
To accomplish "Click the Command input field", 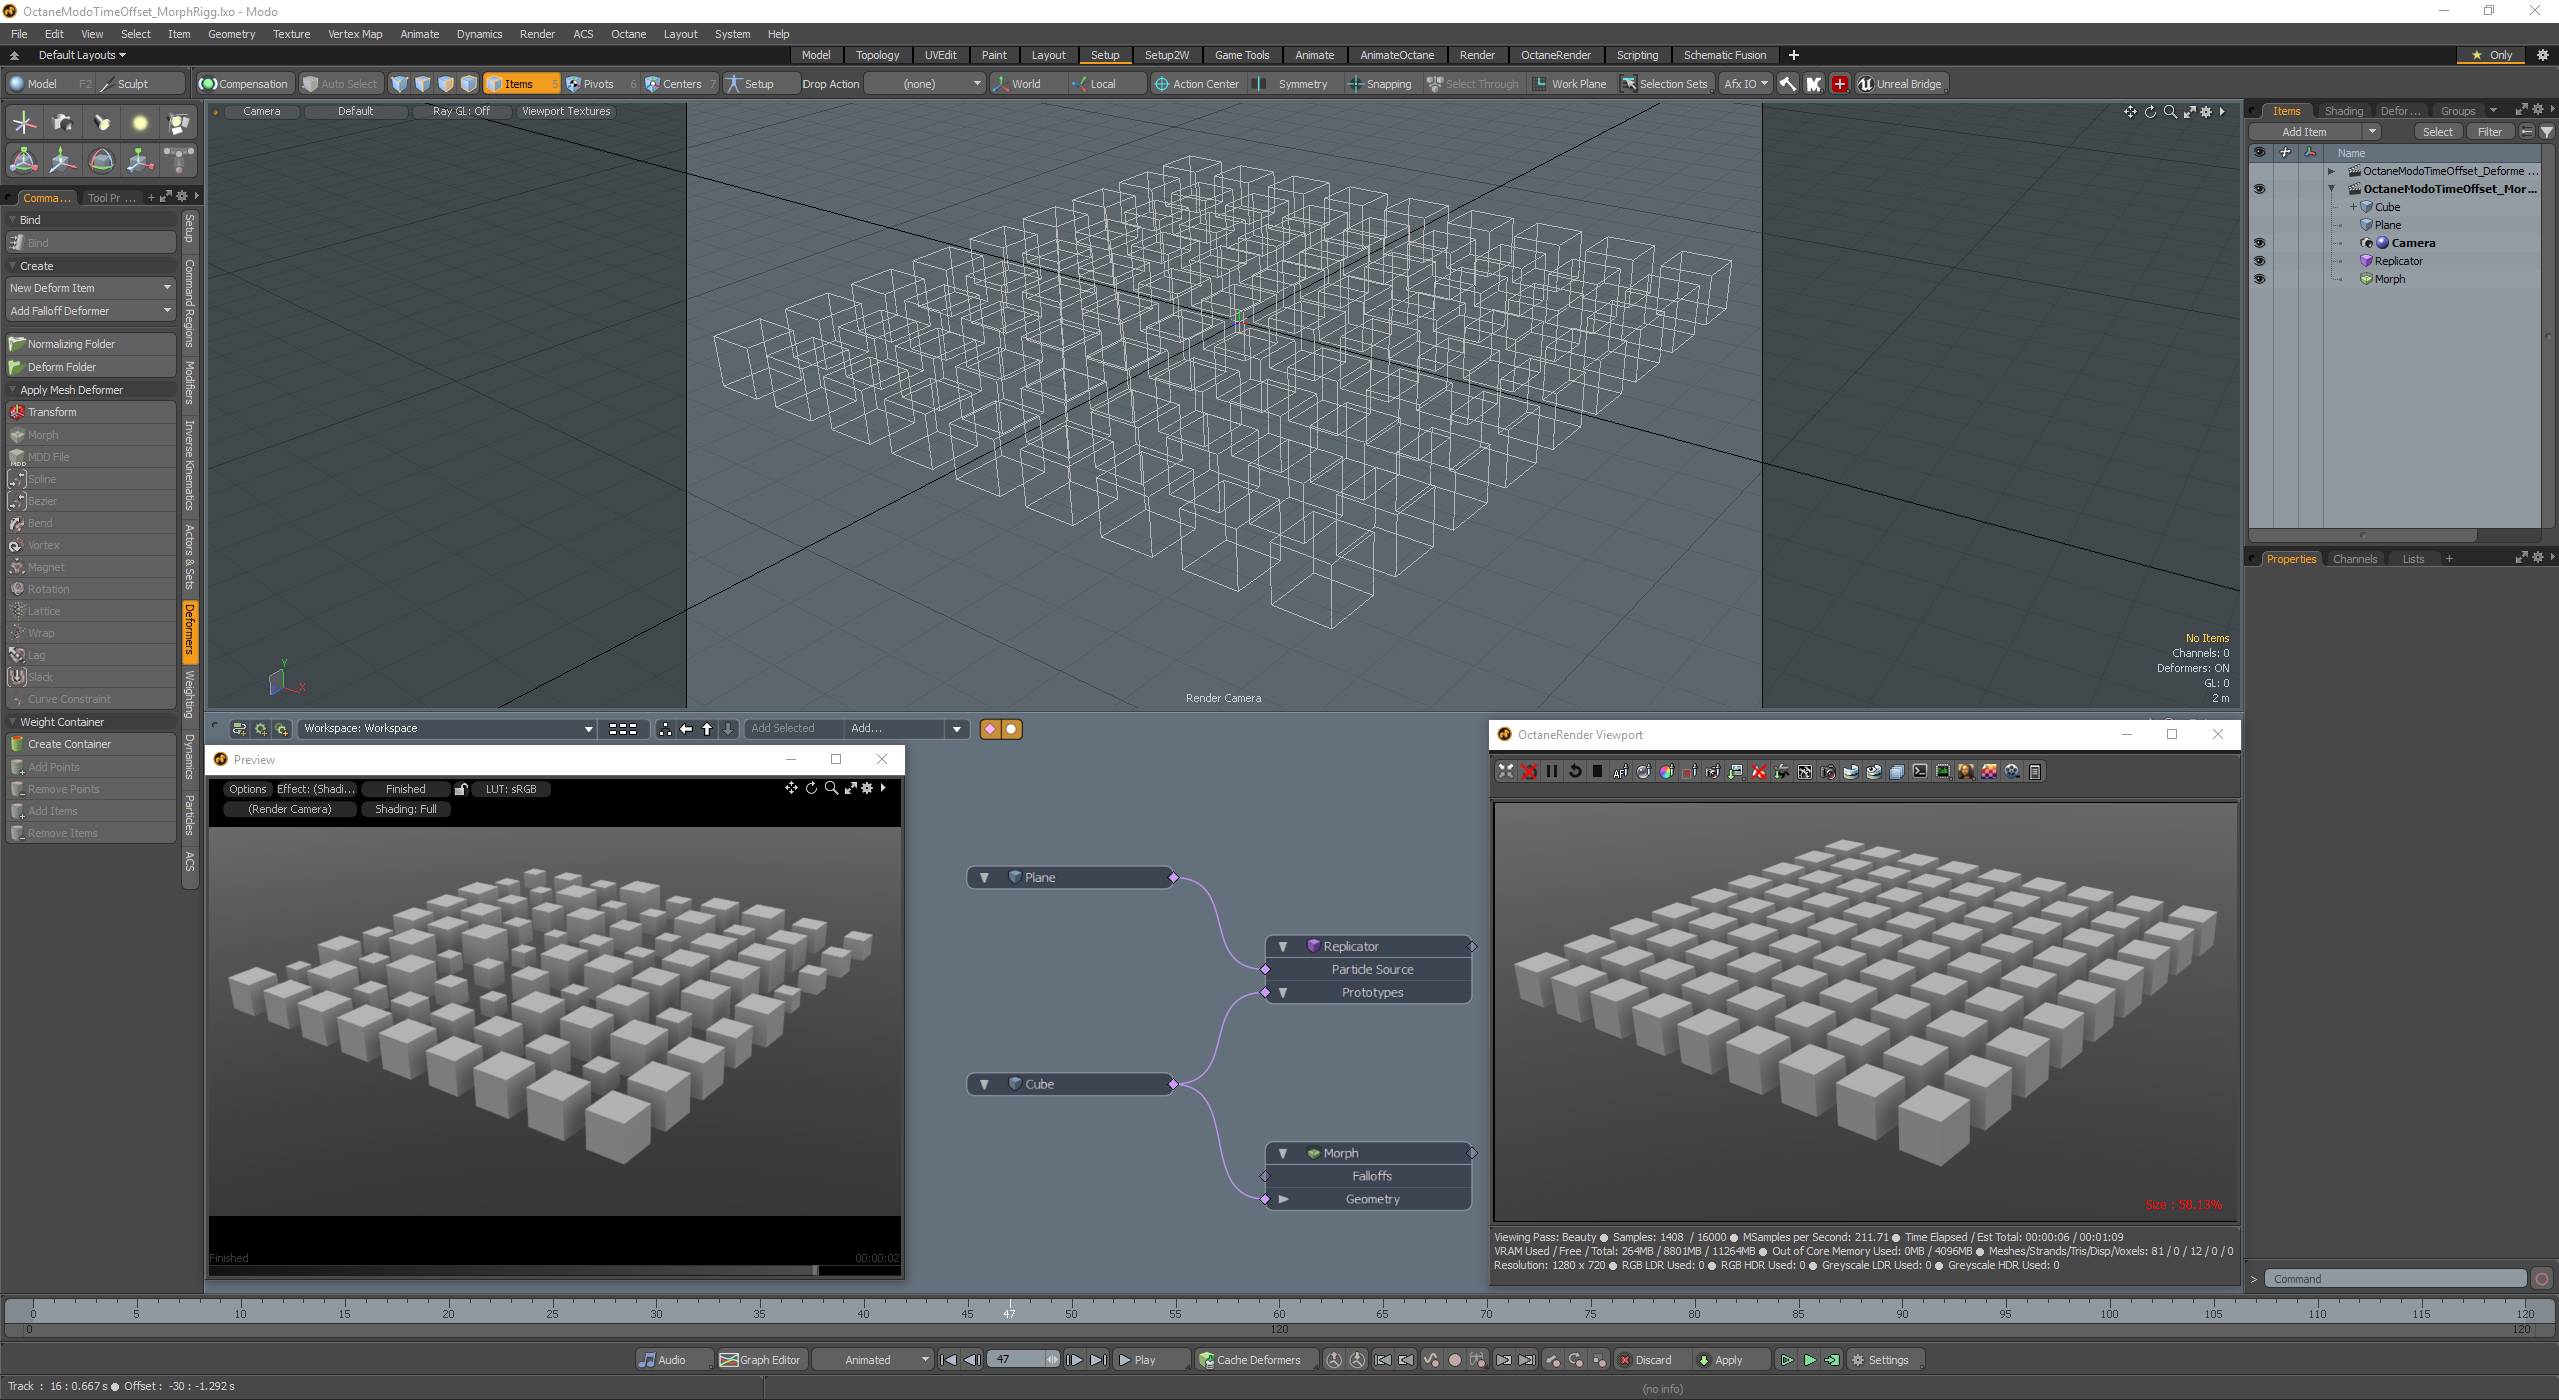I will 2395,1279.
